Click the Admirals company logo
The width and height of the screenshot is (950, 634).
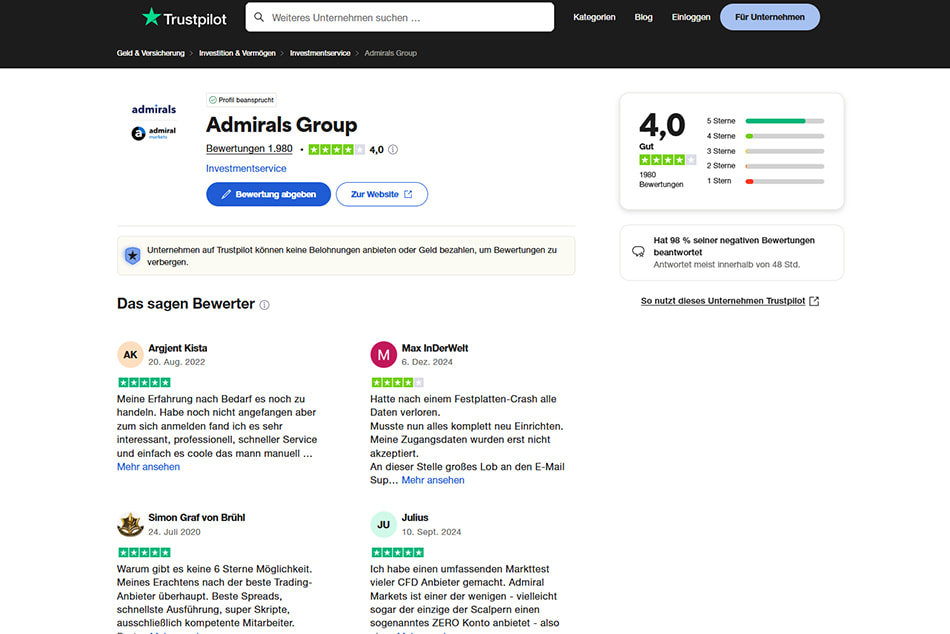(x=154, y=121)
